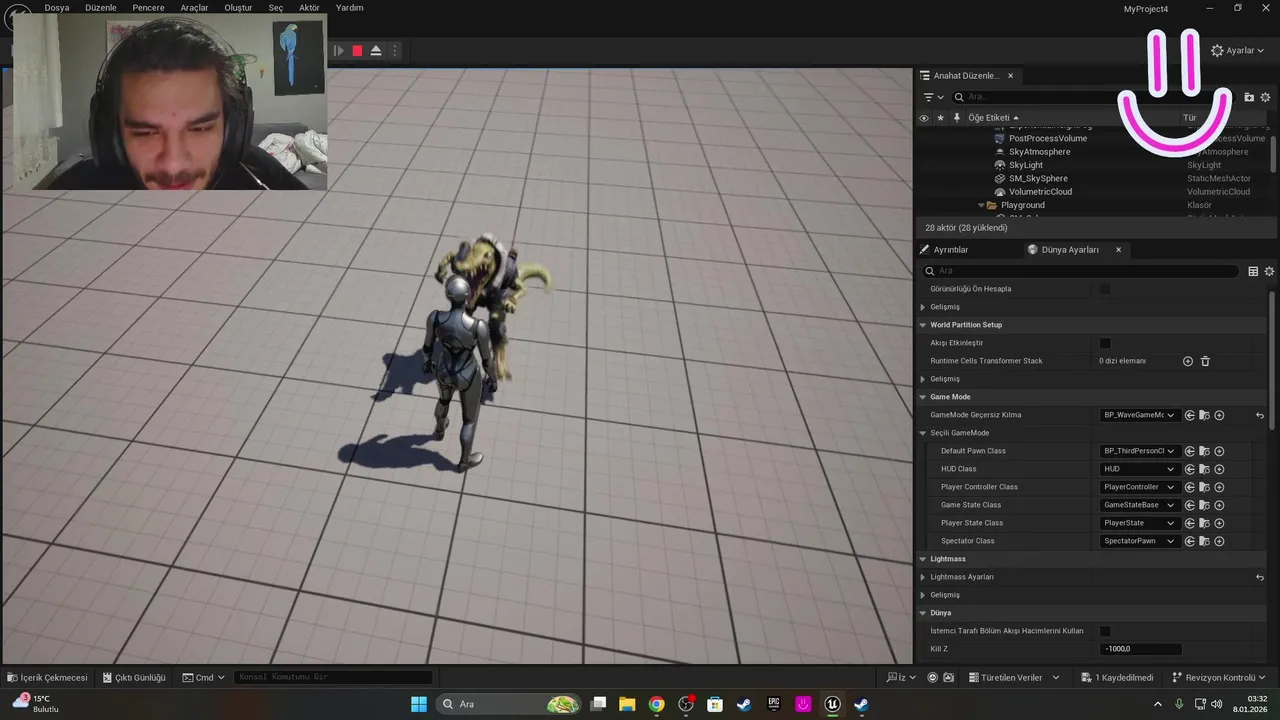This screenshot has height=720, width=1280.
Task: Open Game State Class dropdown
Action: [x=1139, y=505]
